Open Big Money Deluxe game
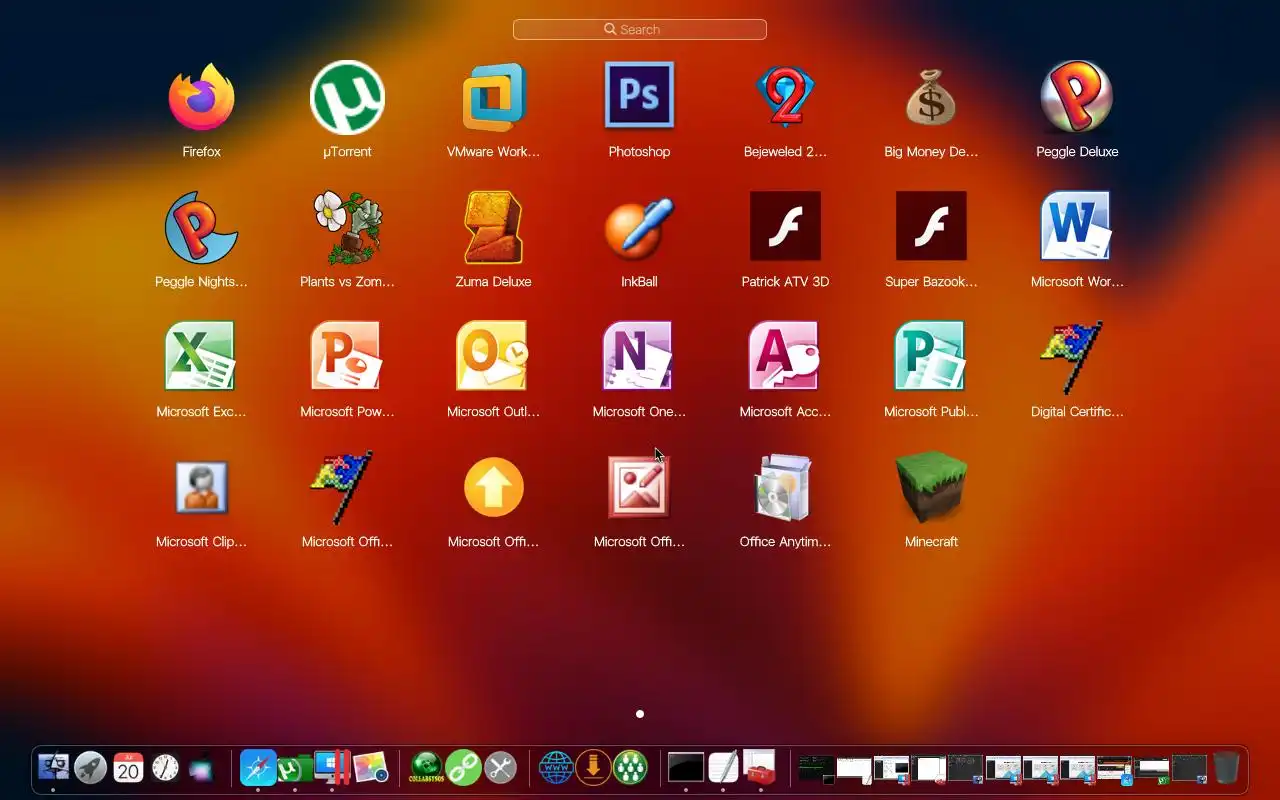The width and height of the screenshot is (1280, 800). [931, 97]
